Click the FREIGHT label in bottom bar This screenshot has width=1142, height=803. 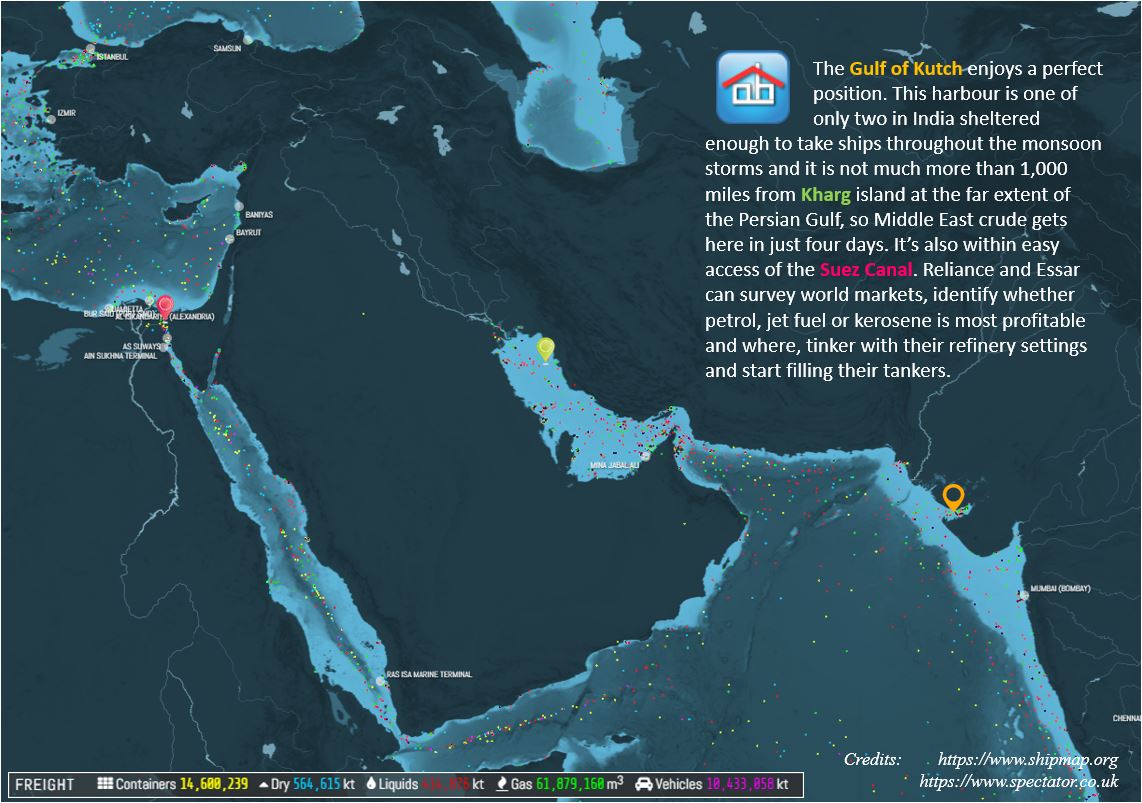pyautogui.click(x=45, y=785)
